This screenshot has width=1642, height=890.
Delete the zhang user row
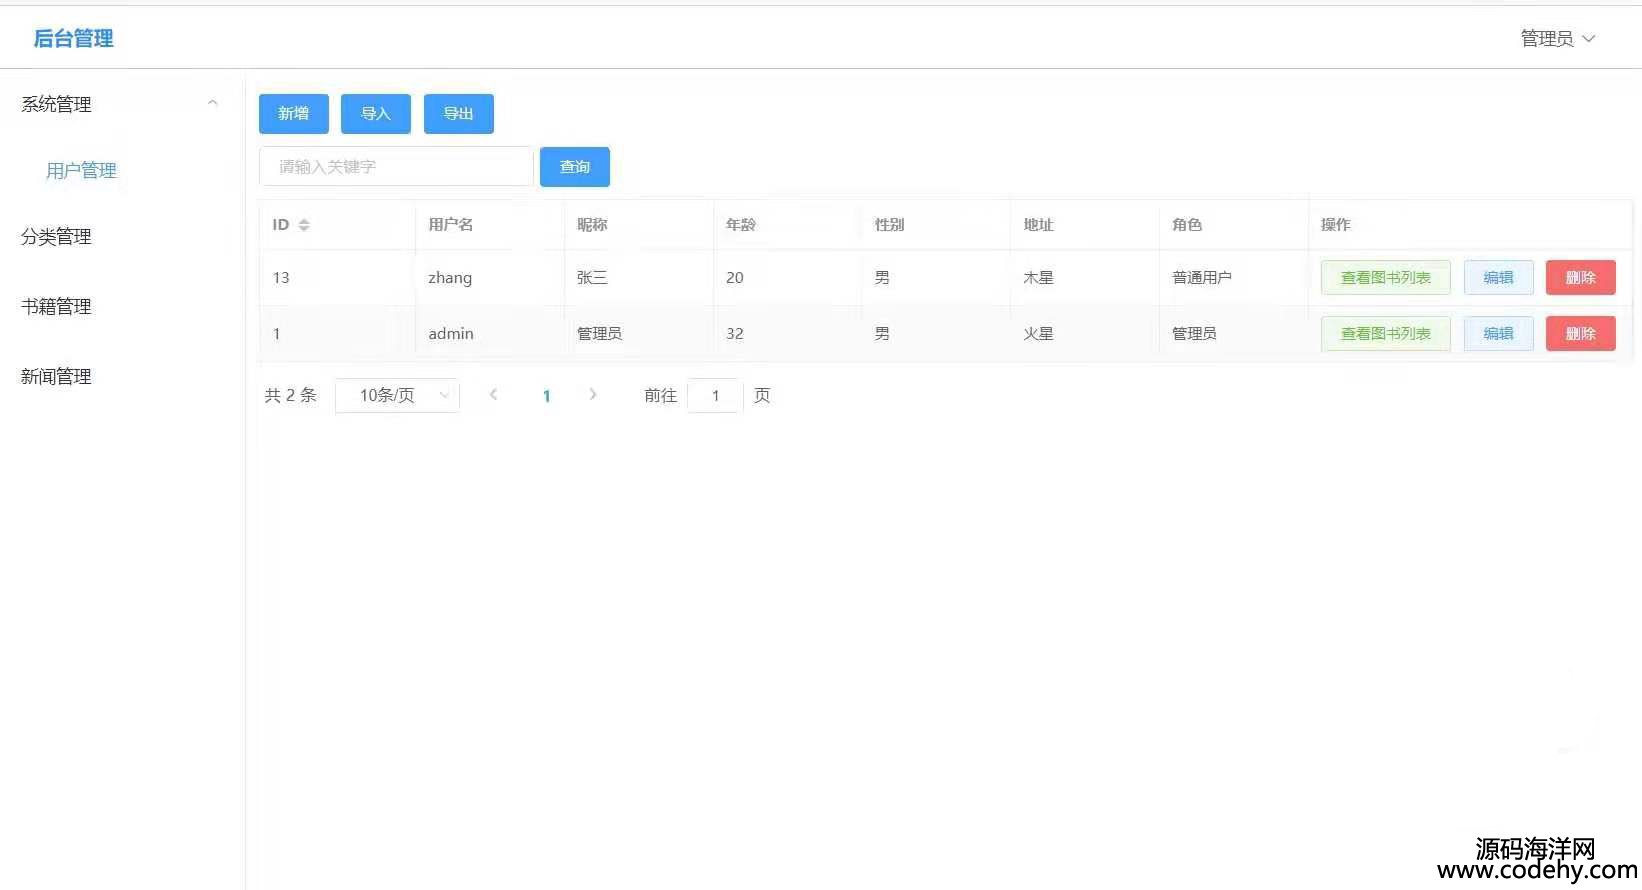pos(1580,278)
